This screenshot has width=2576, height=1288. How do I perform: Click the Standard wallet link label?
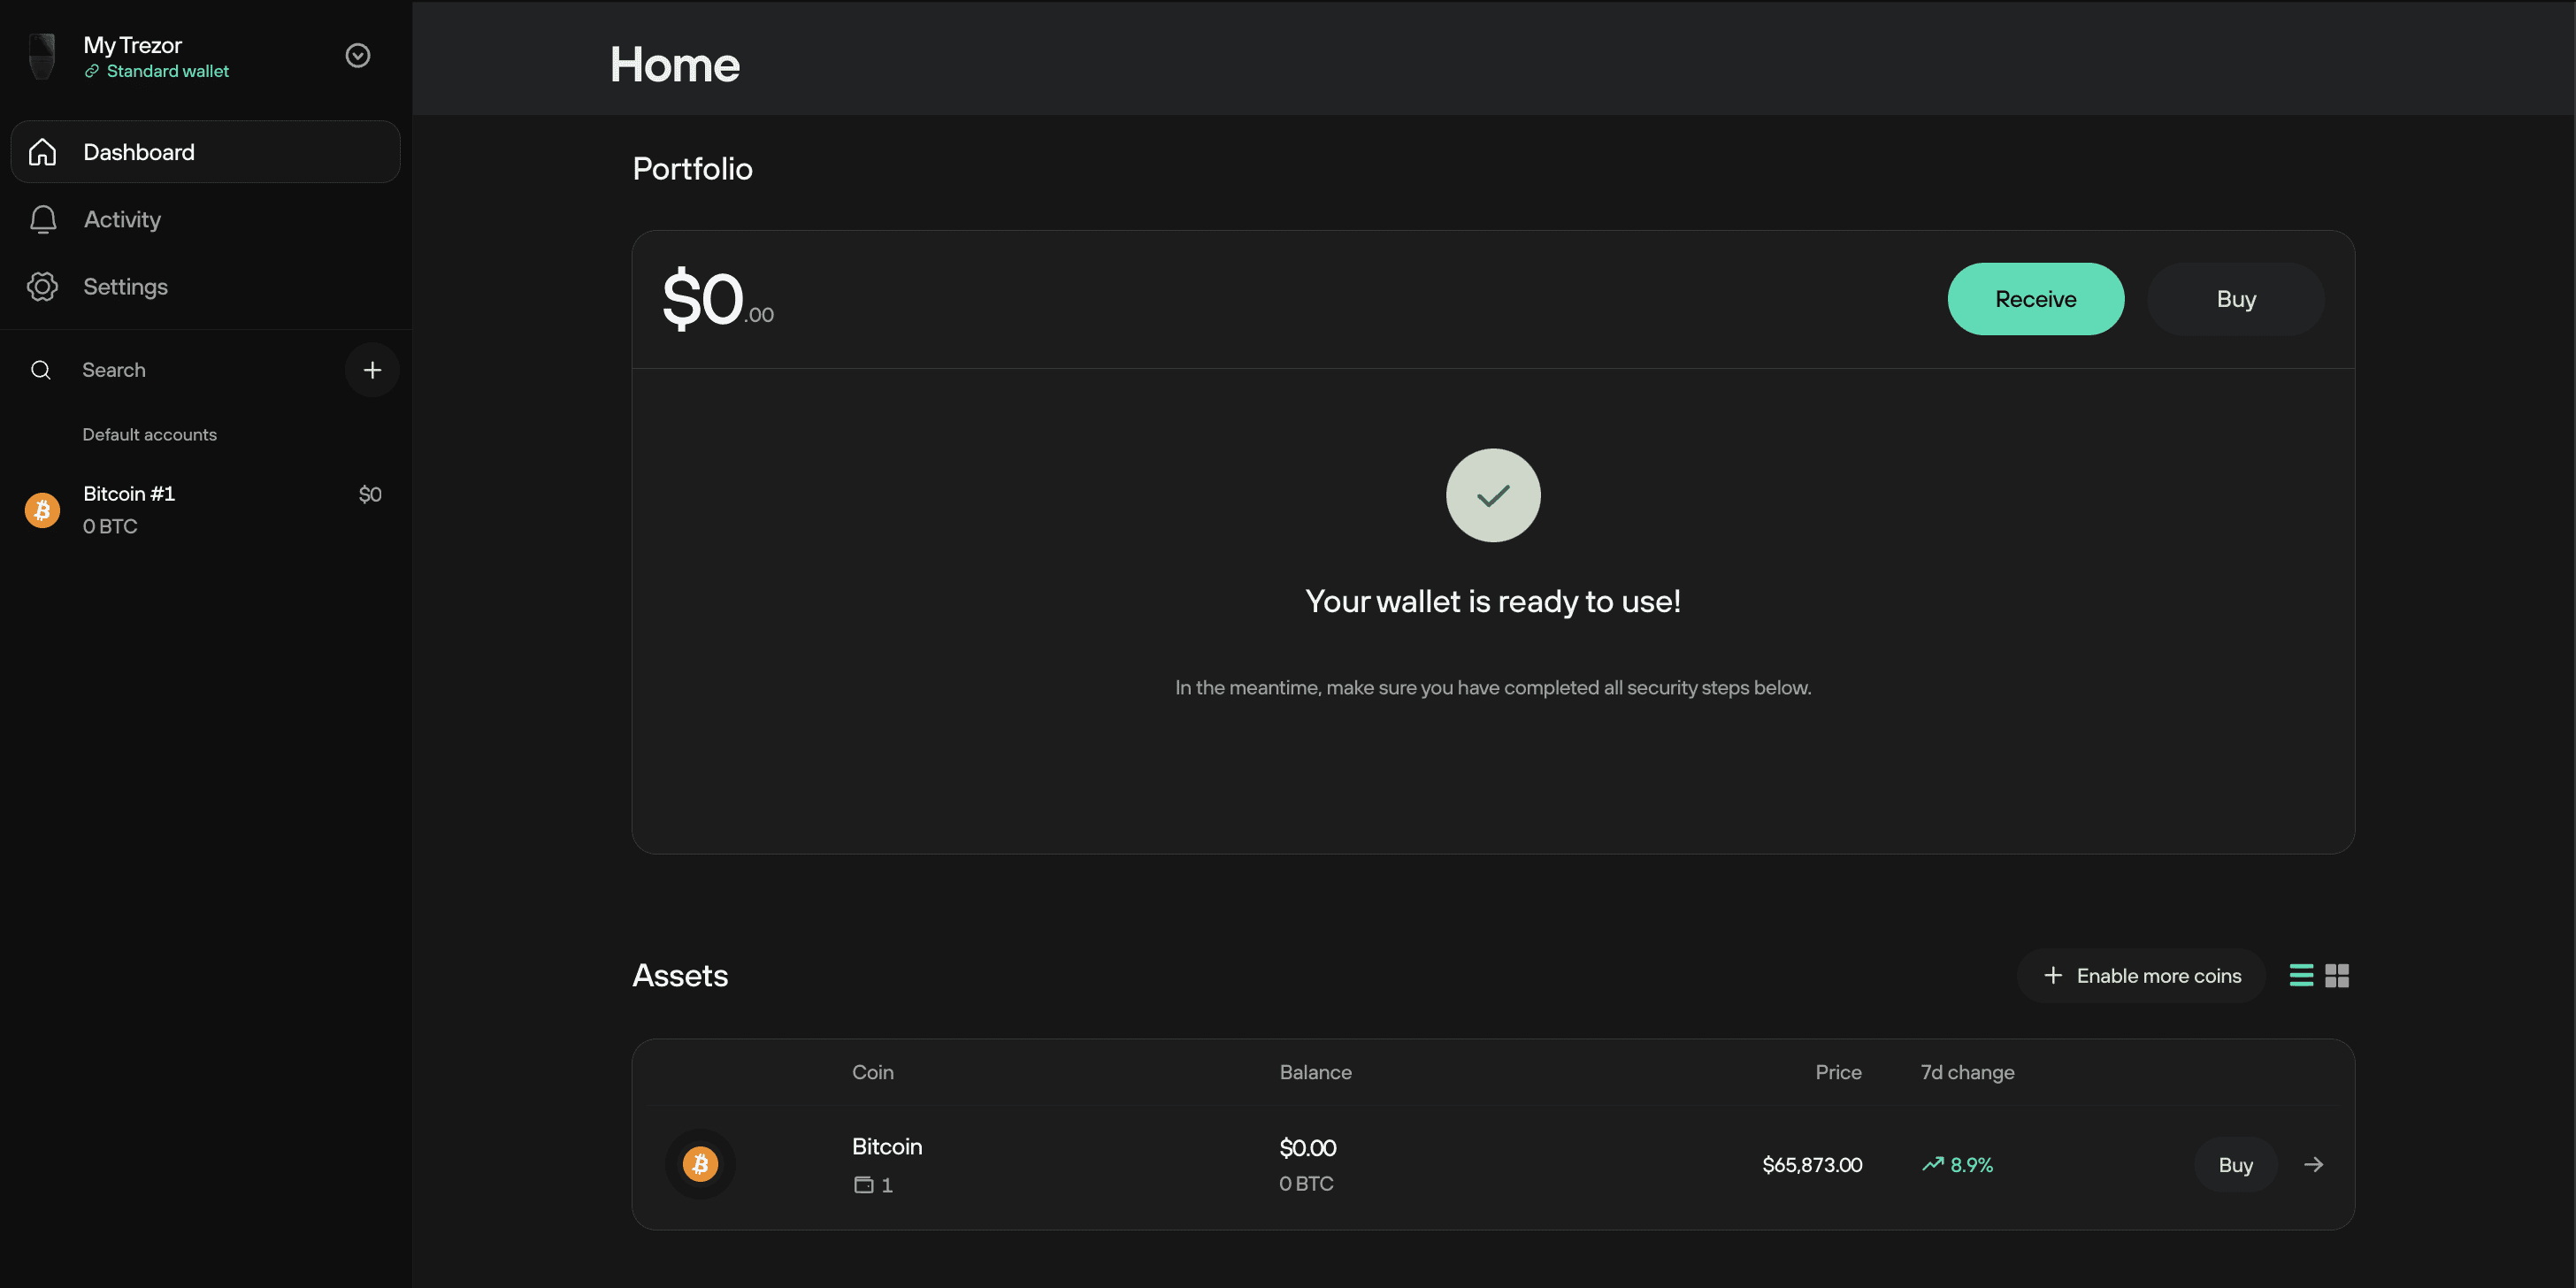pyautogui.click(x=167, y=72)
